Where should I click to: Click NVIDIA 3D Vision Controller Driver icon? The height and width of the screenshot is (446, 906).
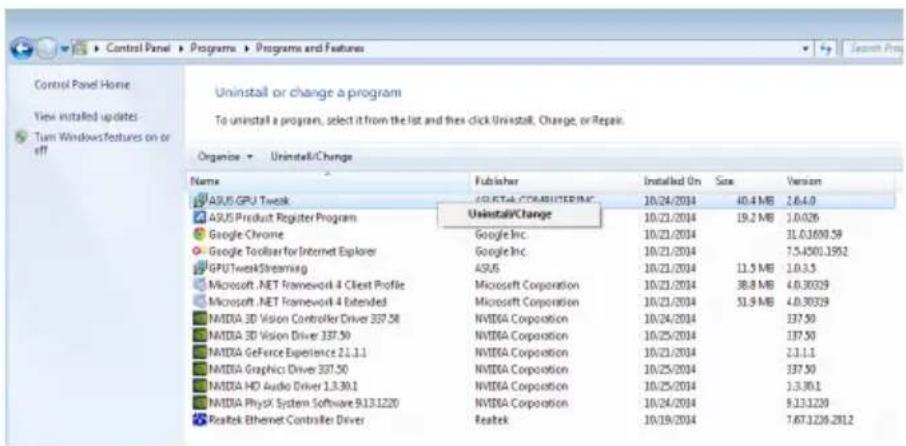(x=200, y=319)
